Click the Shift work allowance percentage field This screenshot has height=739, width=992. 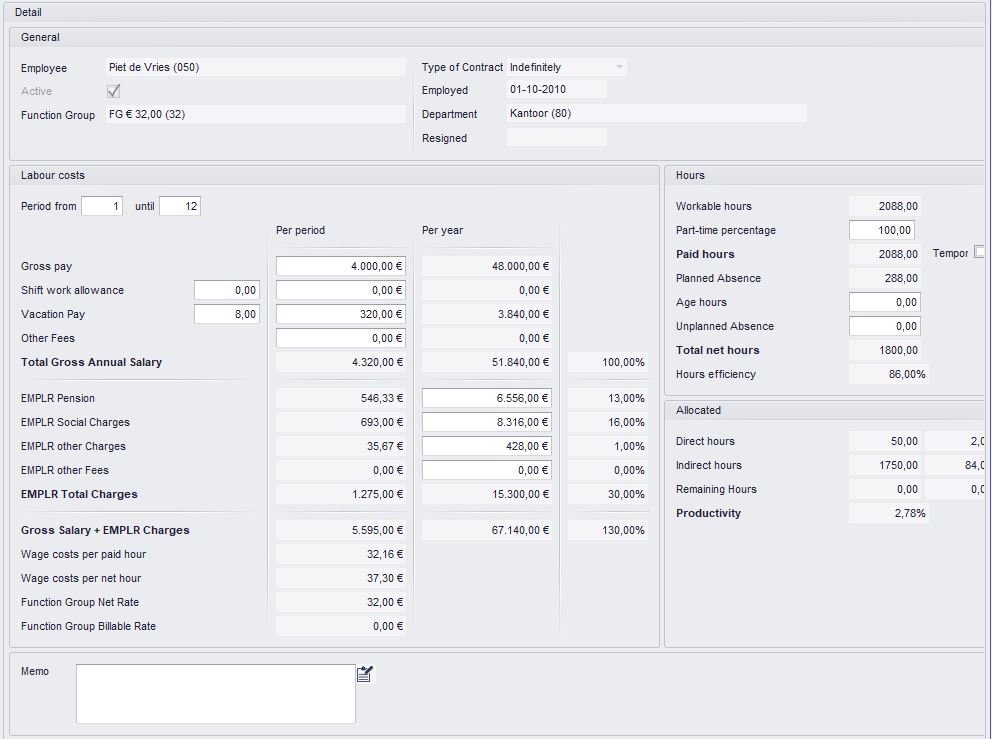[227, 290]
